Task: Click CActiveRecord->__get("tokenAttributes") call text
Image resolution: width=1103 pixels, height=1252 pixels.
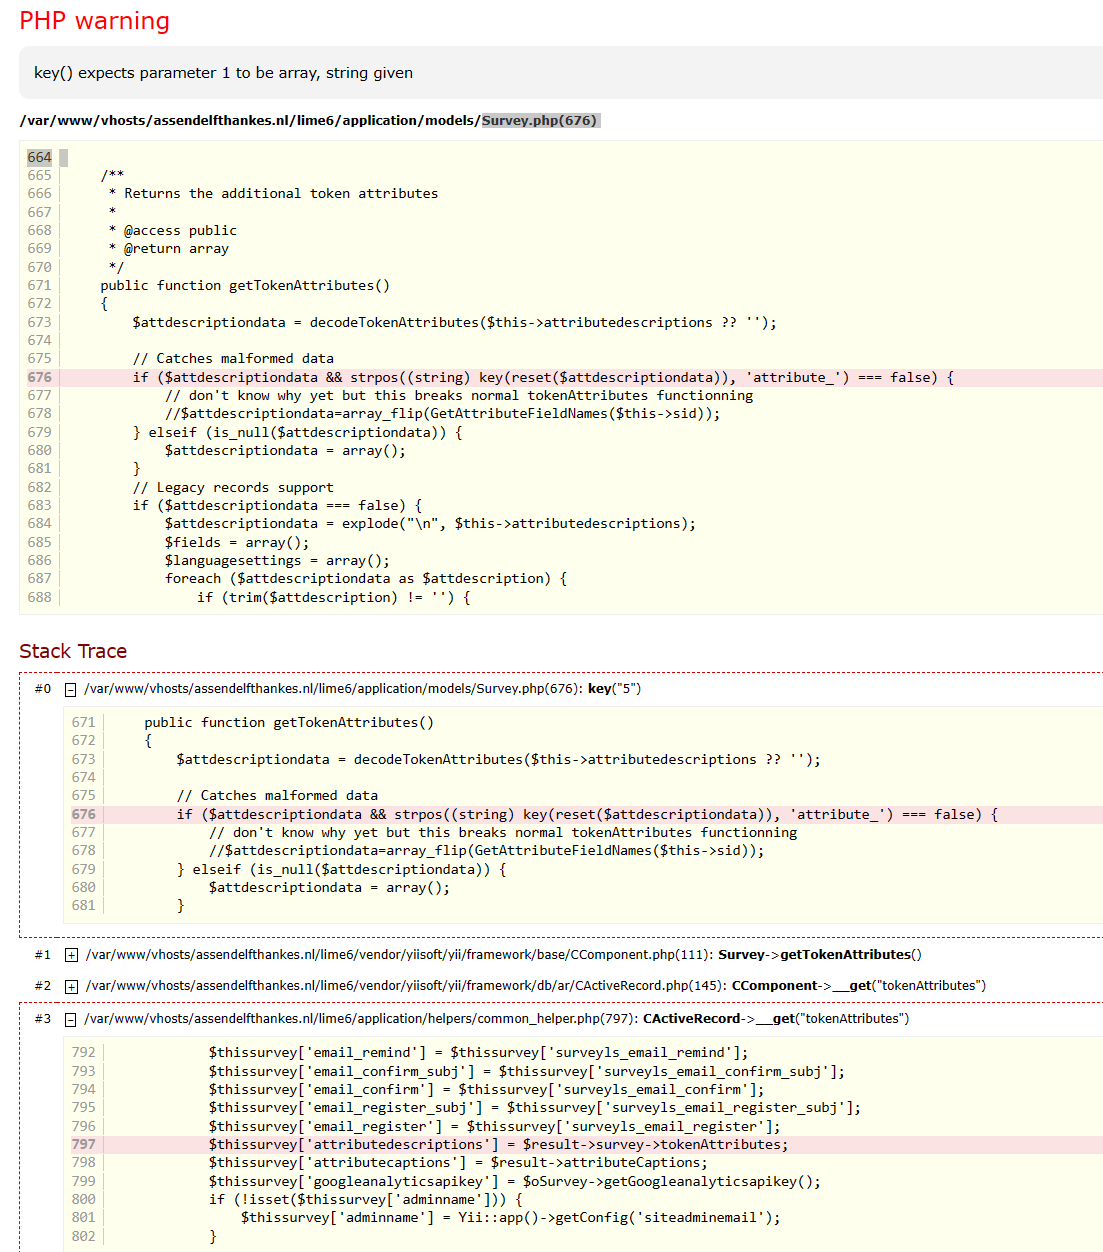Action: 776,1019
